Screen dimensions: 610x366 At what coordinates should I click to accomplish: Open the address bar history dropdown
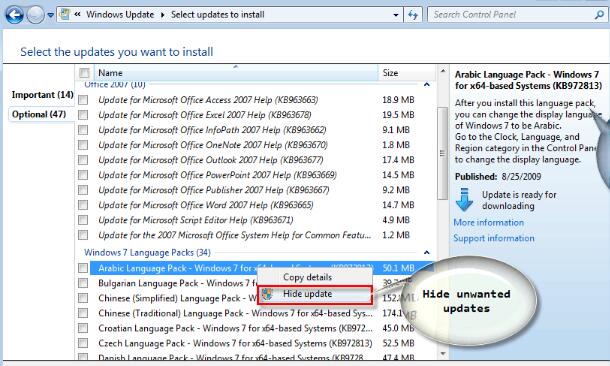pyautogui.click(x=396, y=15)
